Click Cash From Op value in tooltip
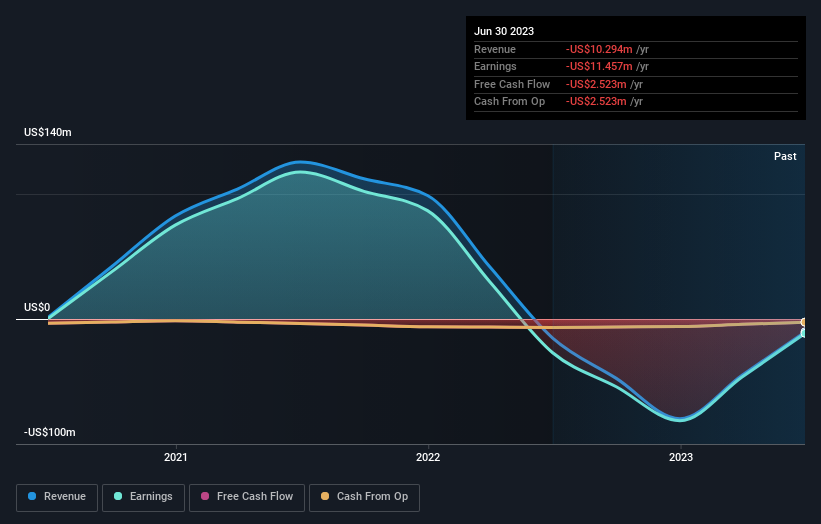Screen dimensions: 821x524 [596, 102]
